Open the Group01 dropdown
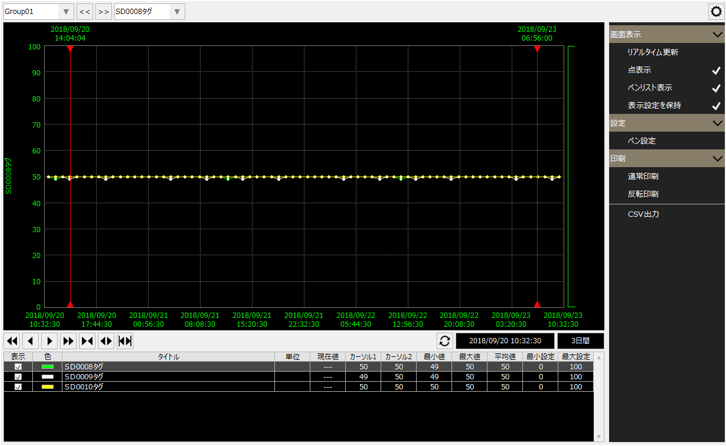The image size is (726, 446). tap(38, 12)
